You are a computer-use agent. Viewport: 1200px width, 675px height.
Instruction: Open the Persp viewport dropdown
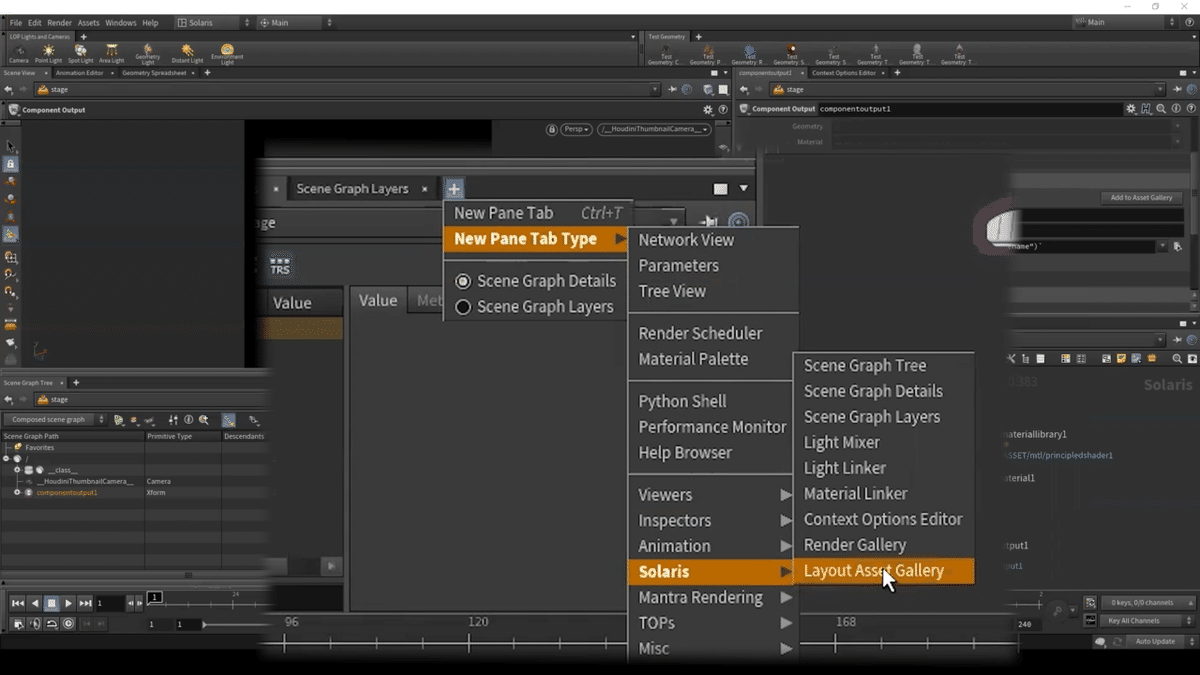pos(576,129)
